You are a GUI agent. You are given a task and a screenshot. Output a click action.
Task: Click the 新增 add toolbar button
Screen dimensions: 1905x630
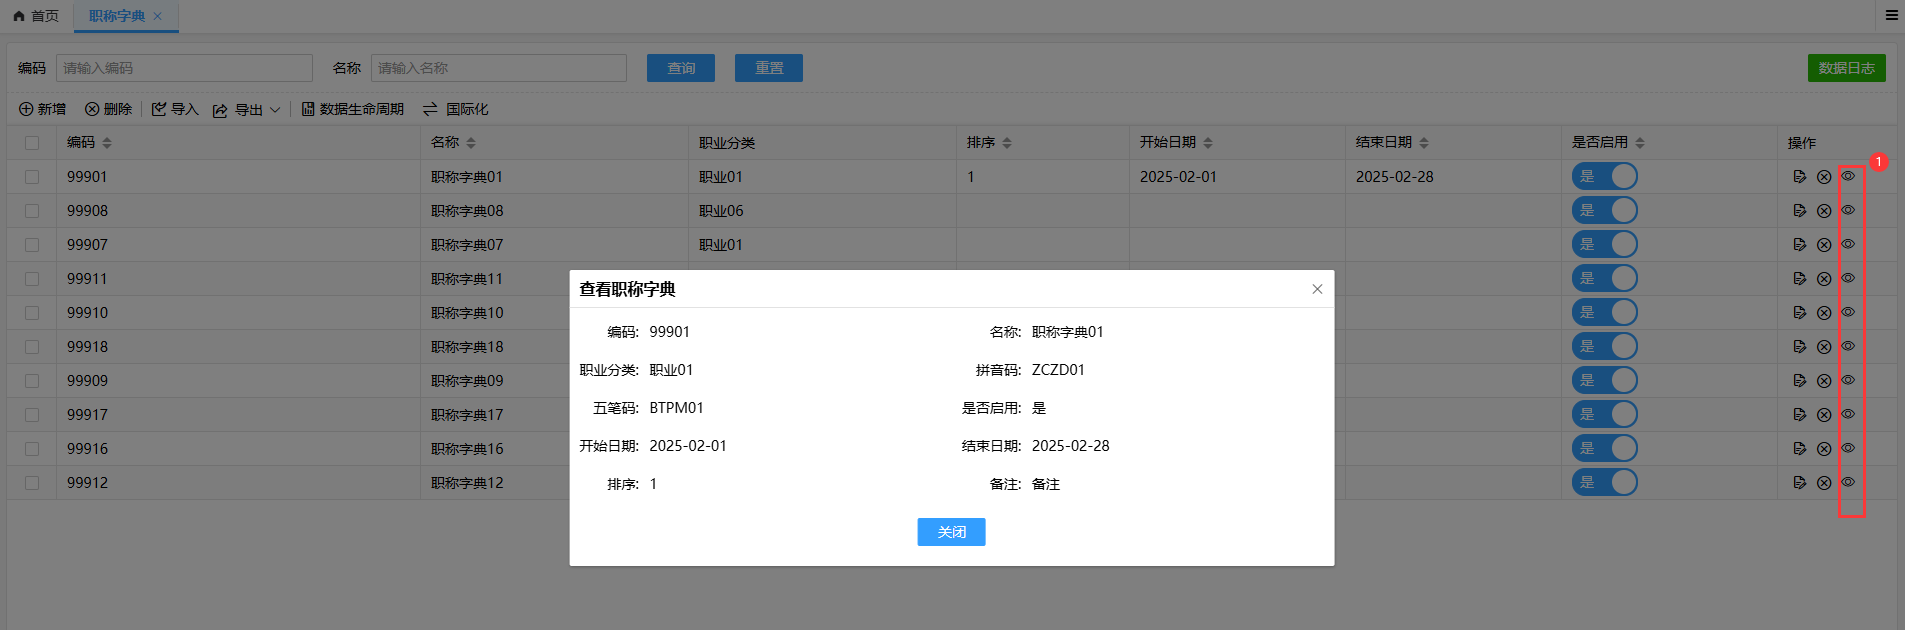[42, 109]
